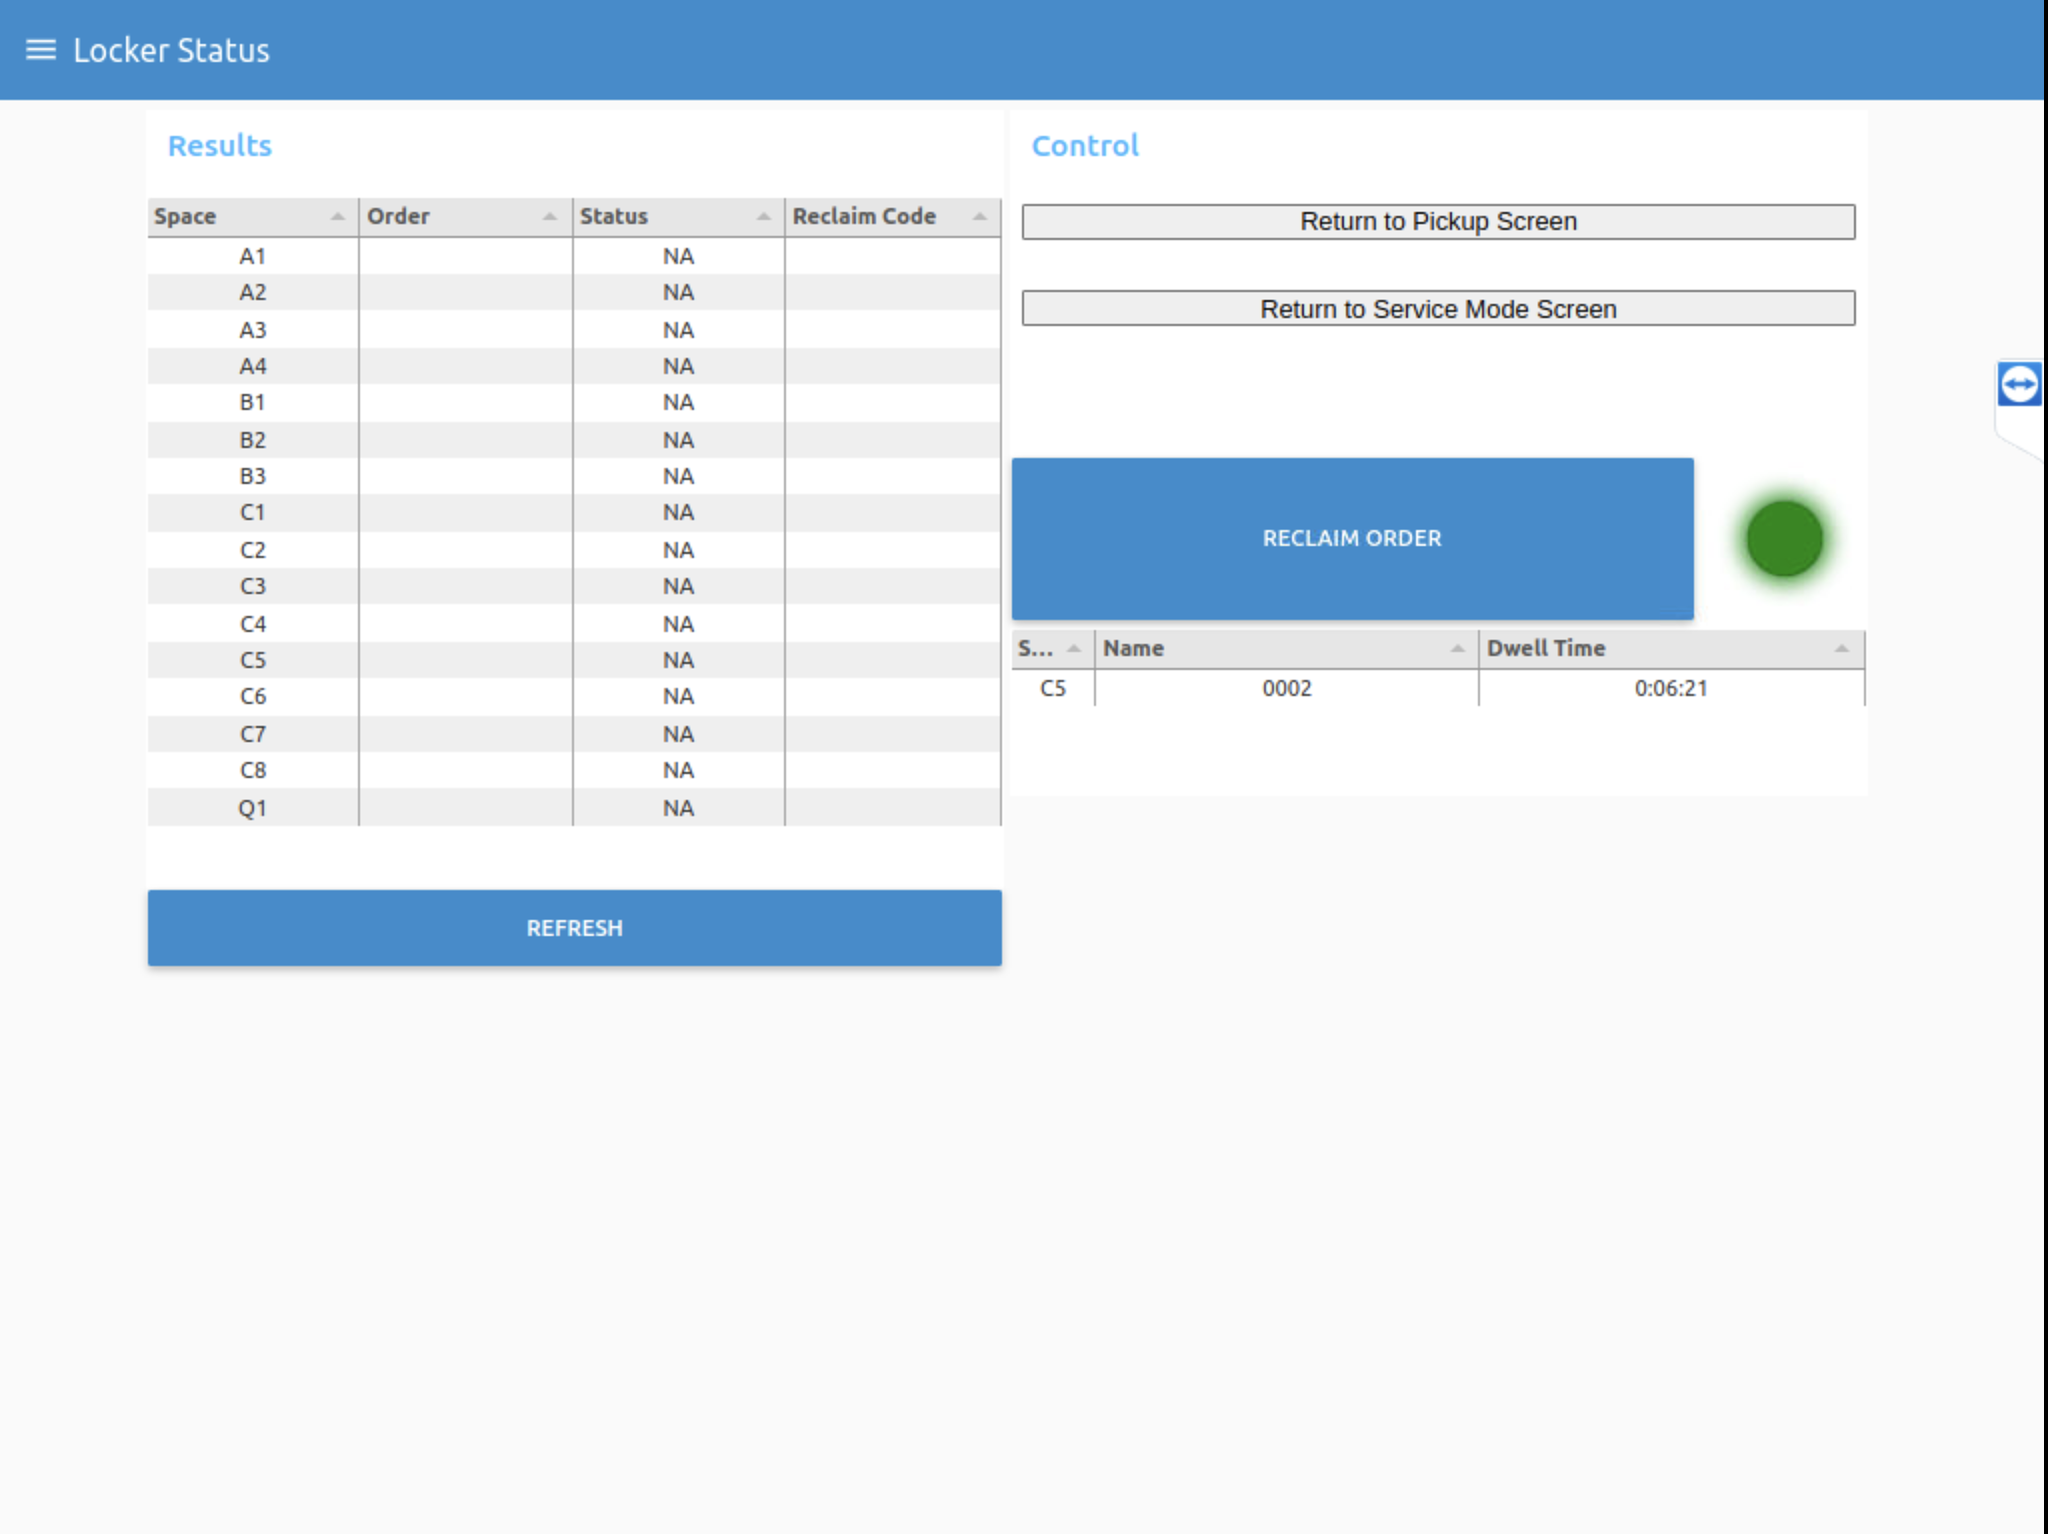Viewport: 2048px width, 1534px height.
Task: Open the hamburger navigation menu
Action: click(x=40, y=50)
